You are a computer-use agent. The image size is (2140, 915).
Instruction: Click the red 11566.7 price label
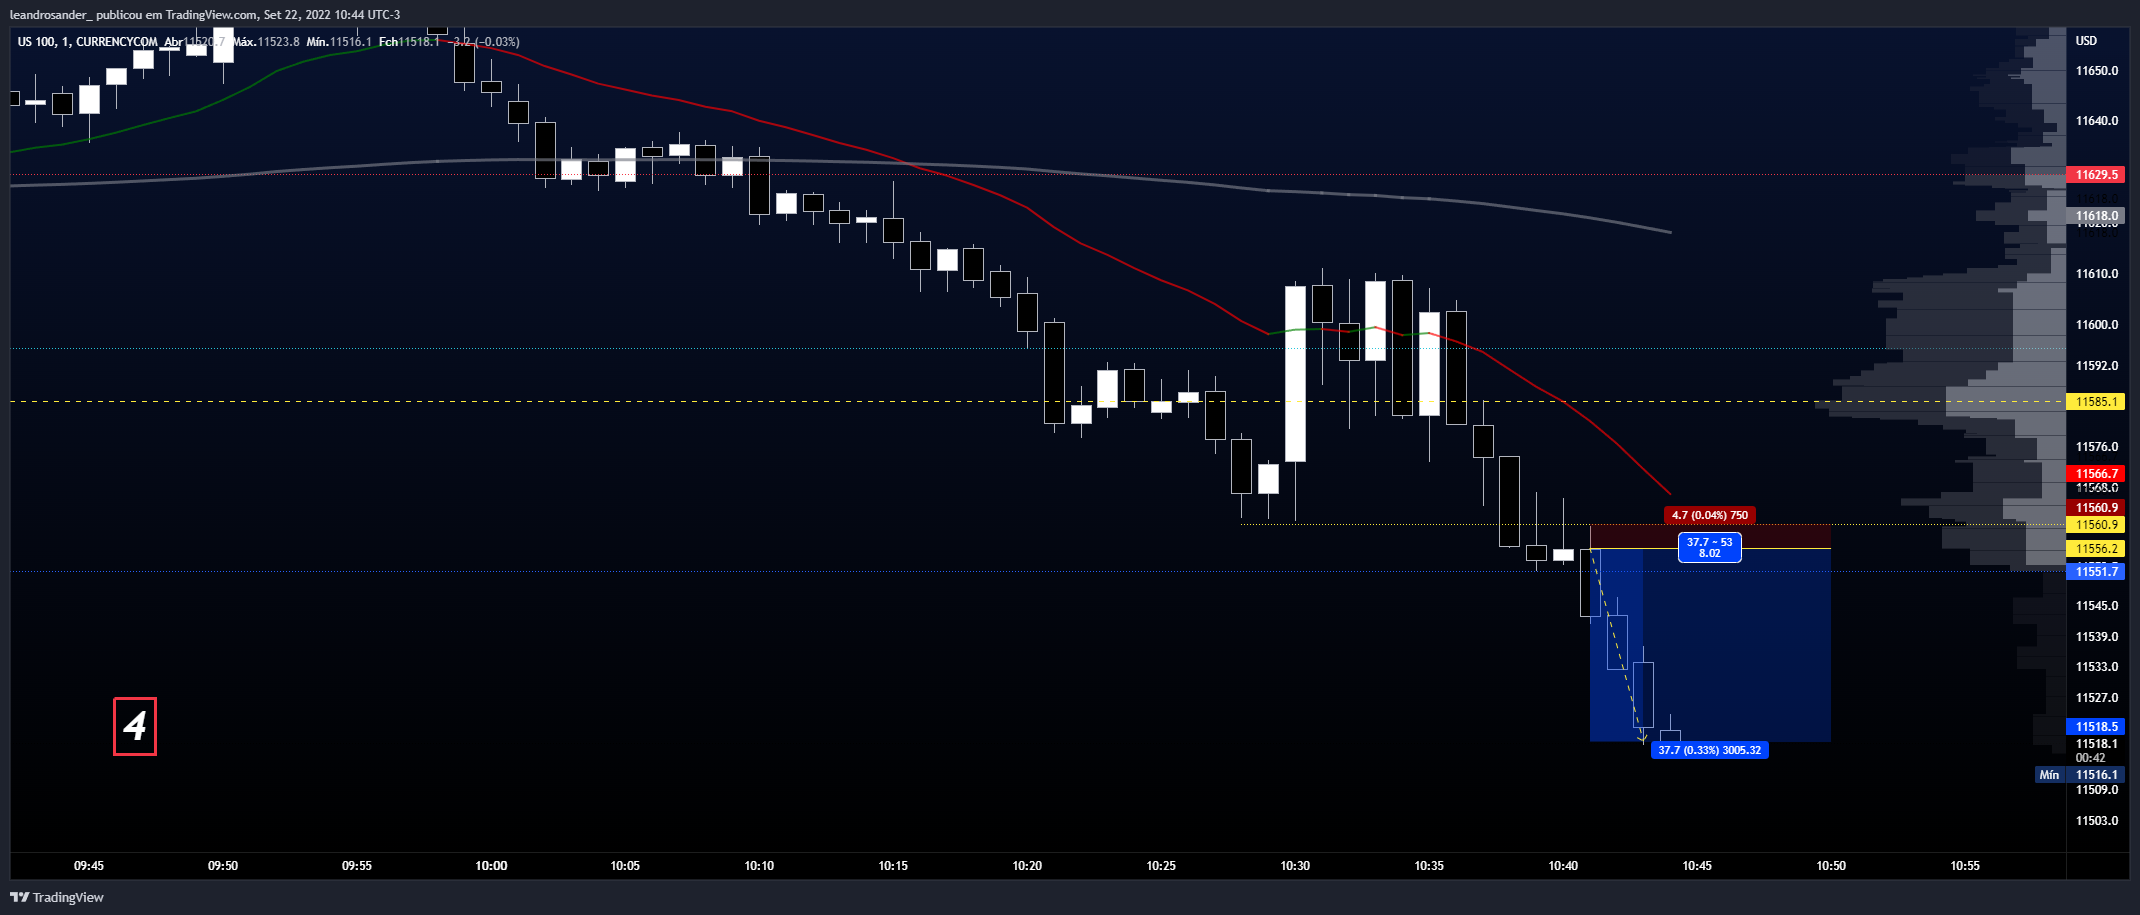pos(2096,474)
